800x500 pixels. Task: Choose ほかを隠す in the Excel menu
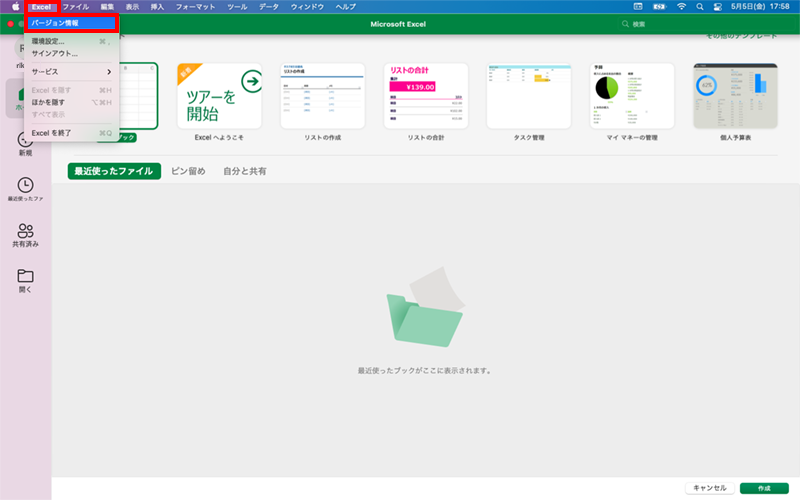click(x=71, y=103)
